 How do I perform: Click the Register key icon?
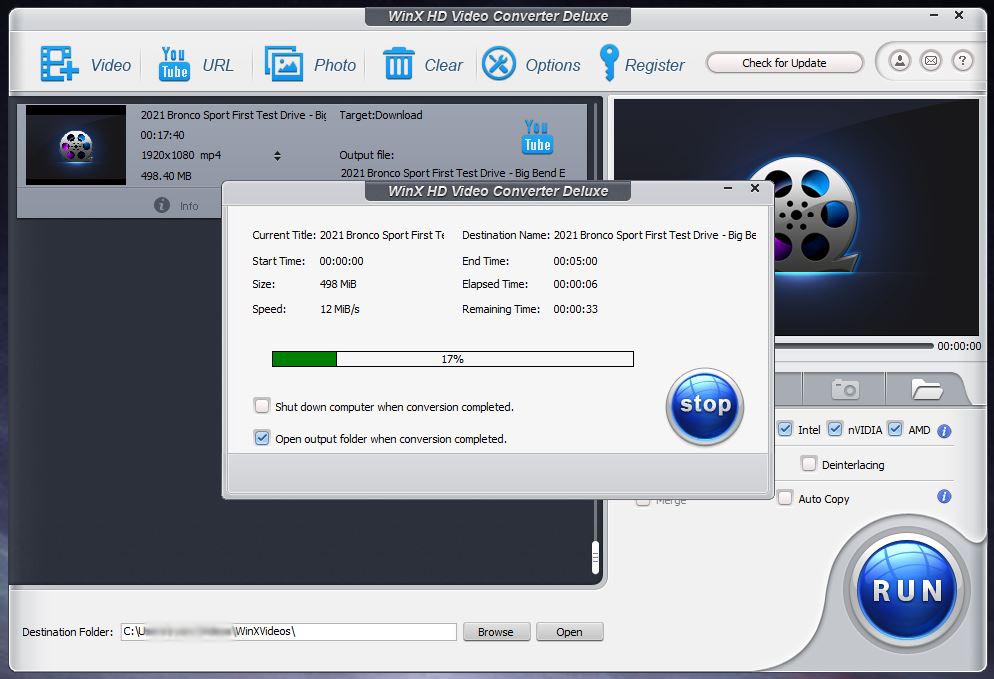pos(608,64)
